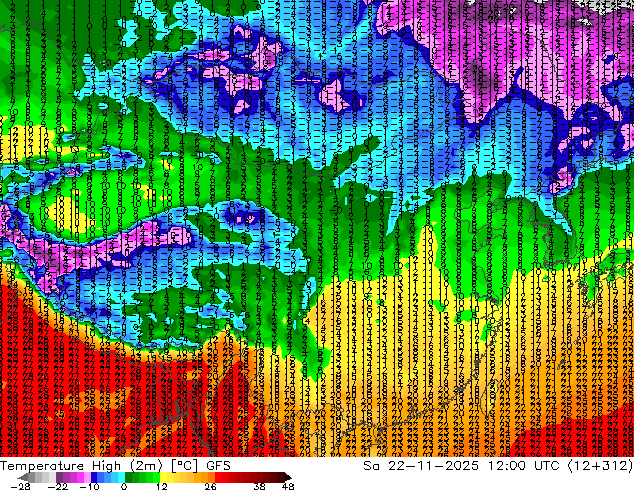Viewport: 634px width, 490px height.
Task: Click the light gray swatch in the legend
Action: pyautogui.click(x=52, y=477)
